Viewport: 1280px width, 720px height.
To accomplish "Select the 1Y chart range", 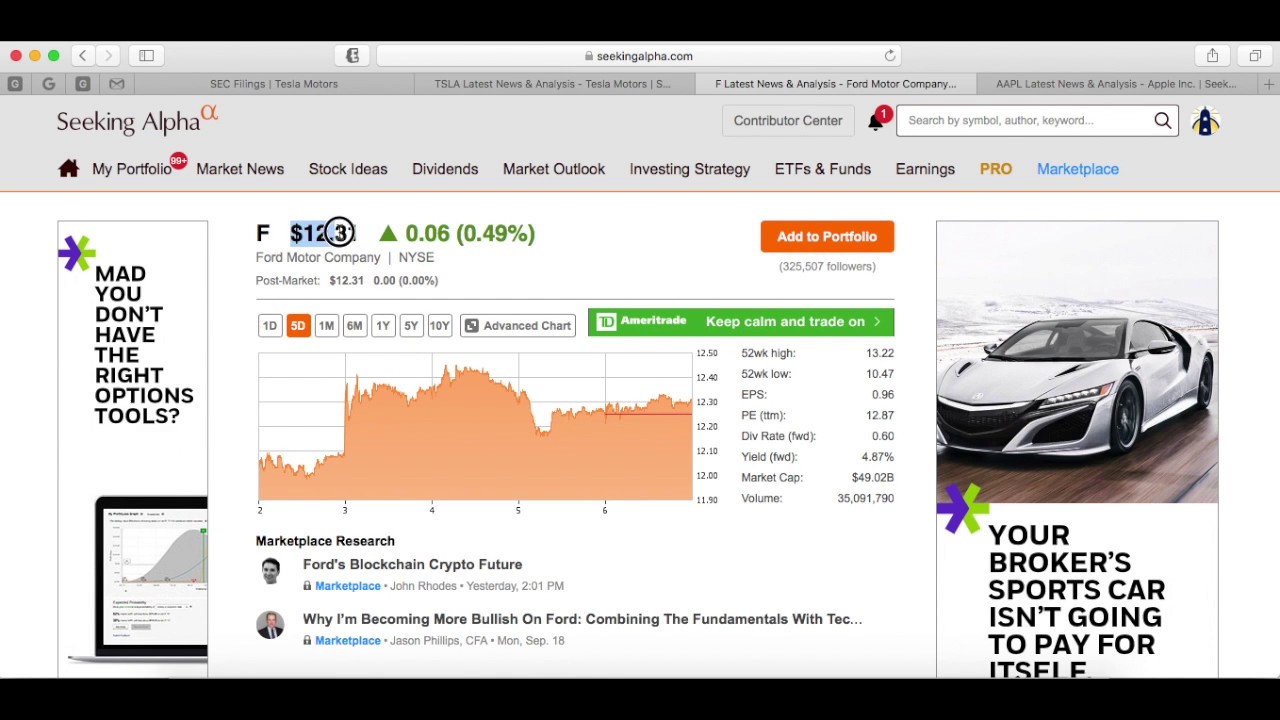I will pyautogui.click(x=383, y=326).
